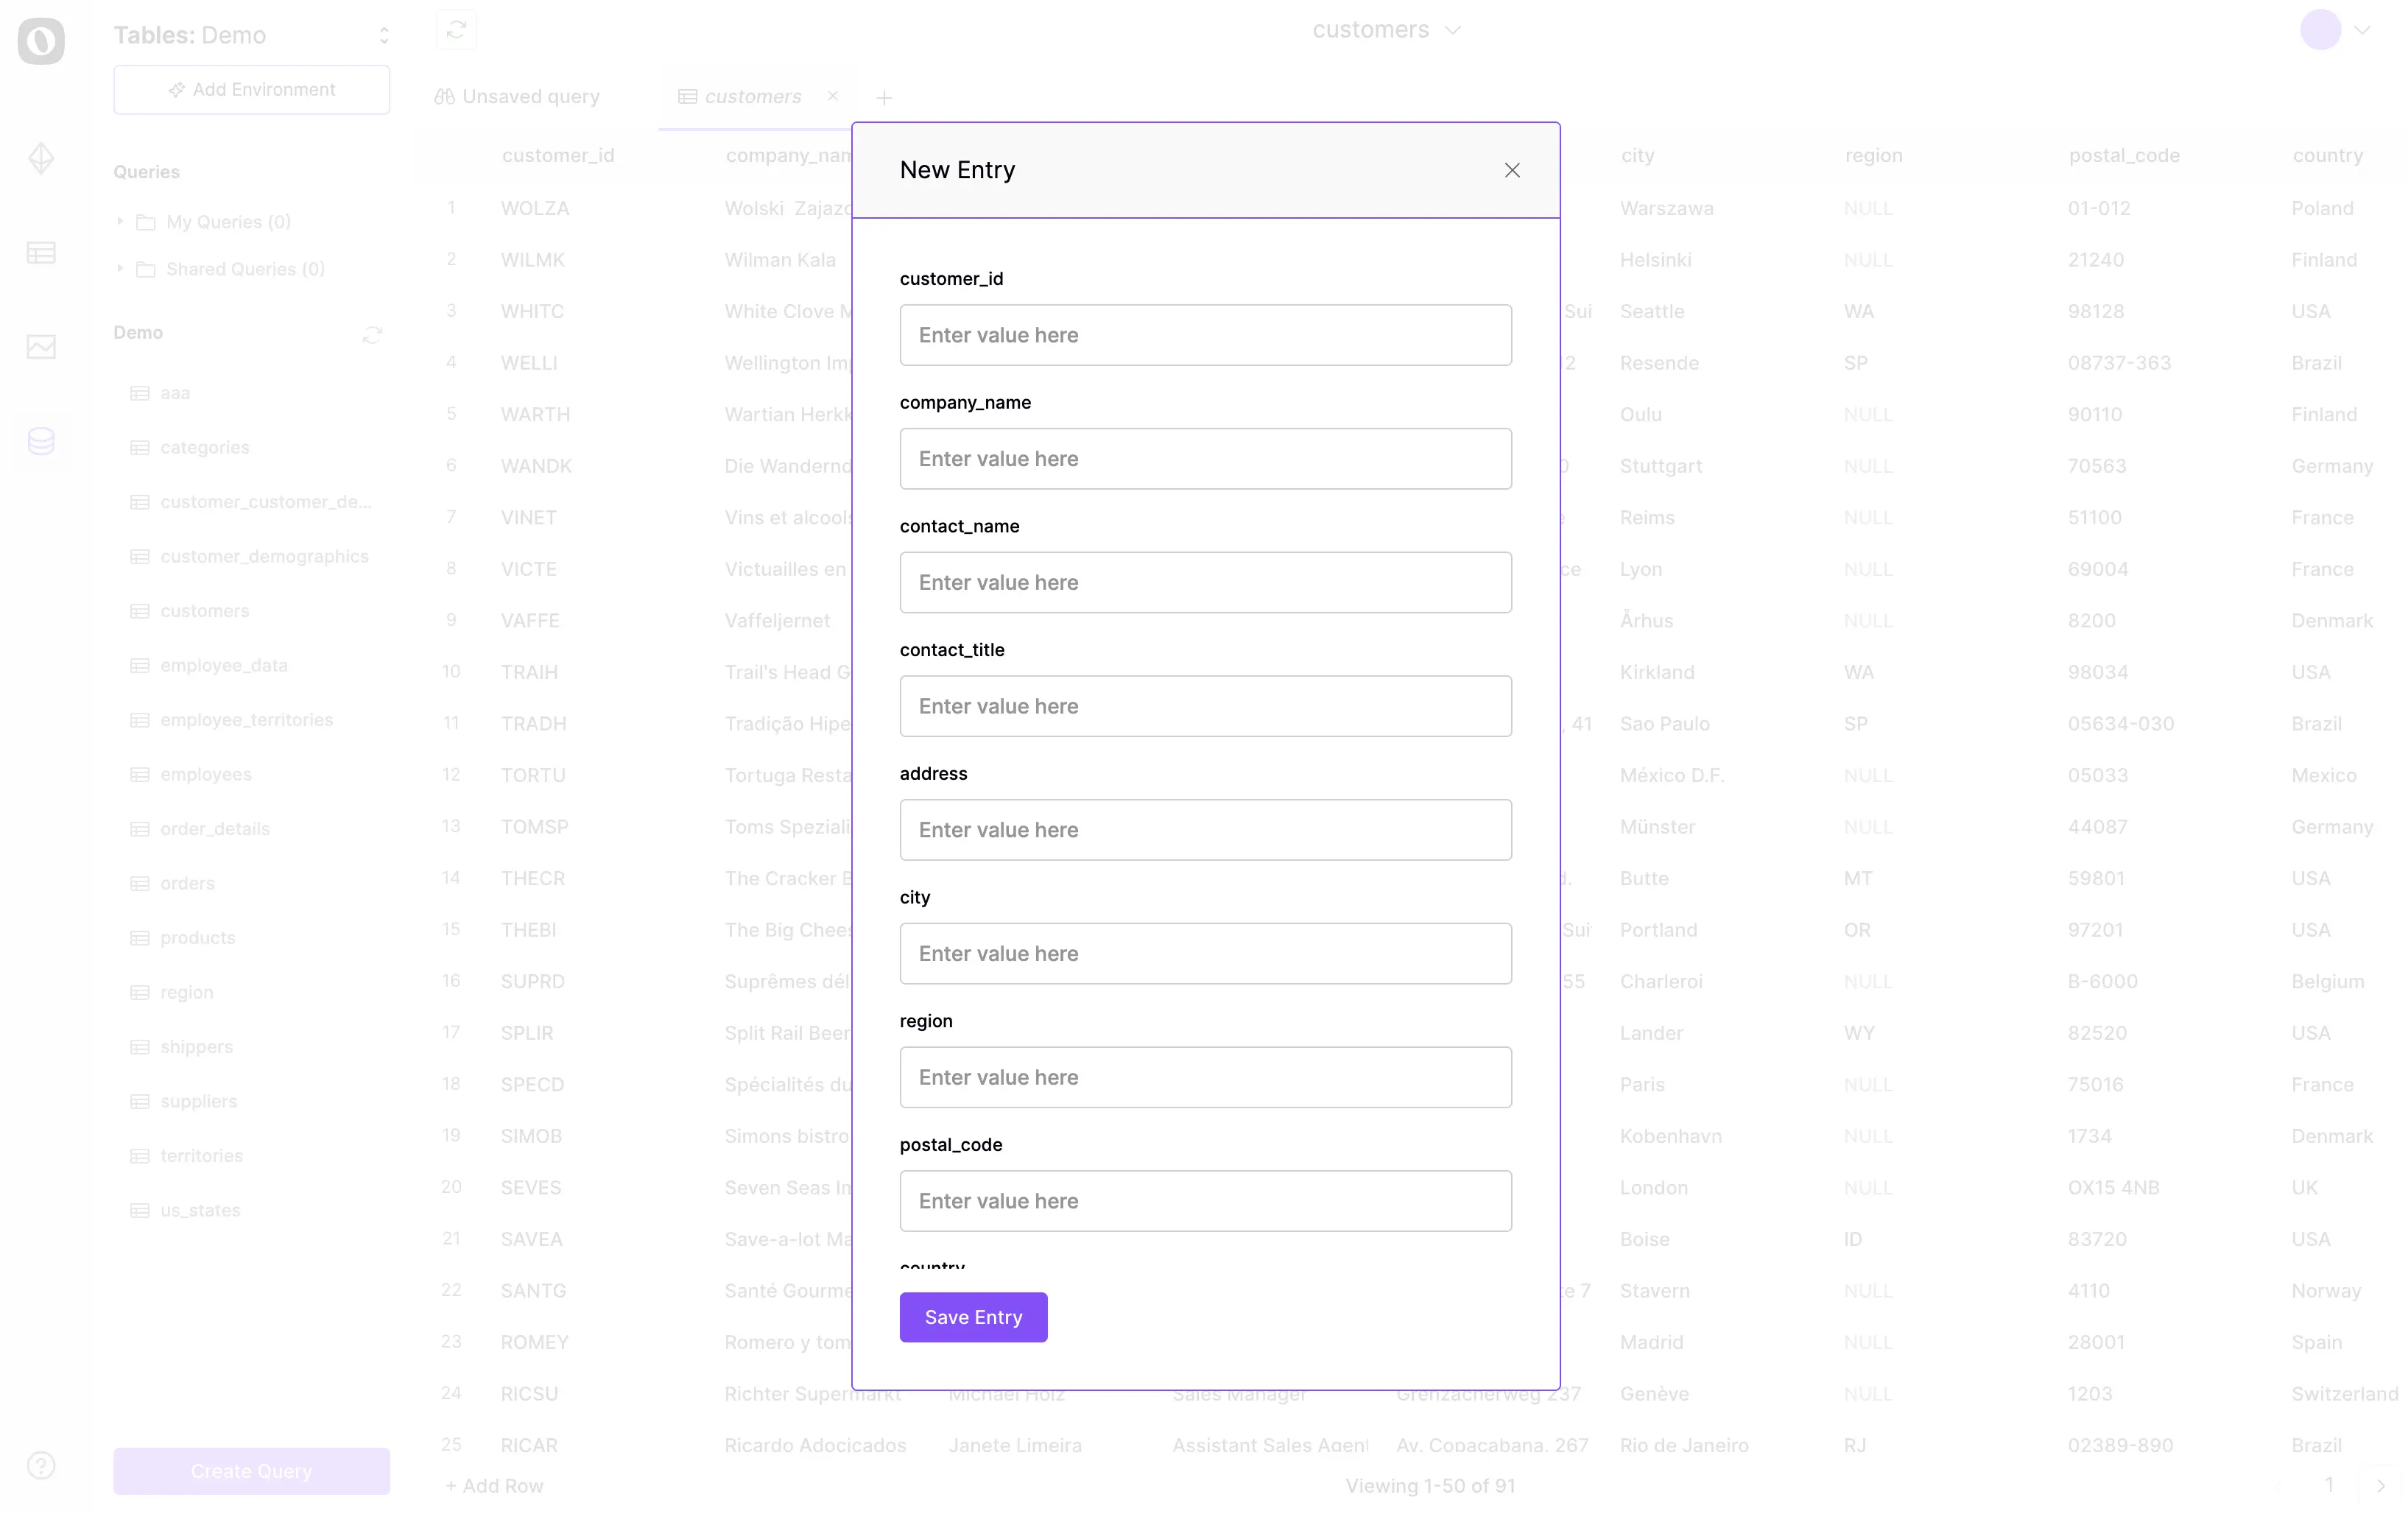Image resolution: width=2408 pixels, height=1514 pixels.
Task: Click the Add Environment button
Action: tap(251, 90)
